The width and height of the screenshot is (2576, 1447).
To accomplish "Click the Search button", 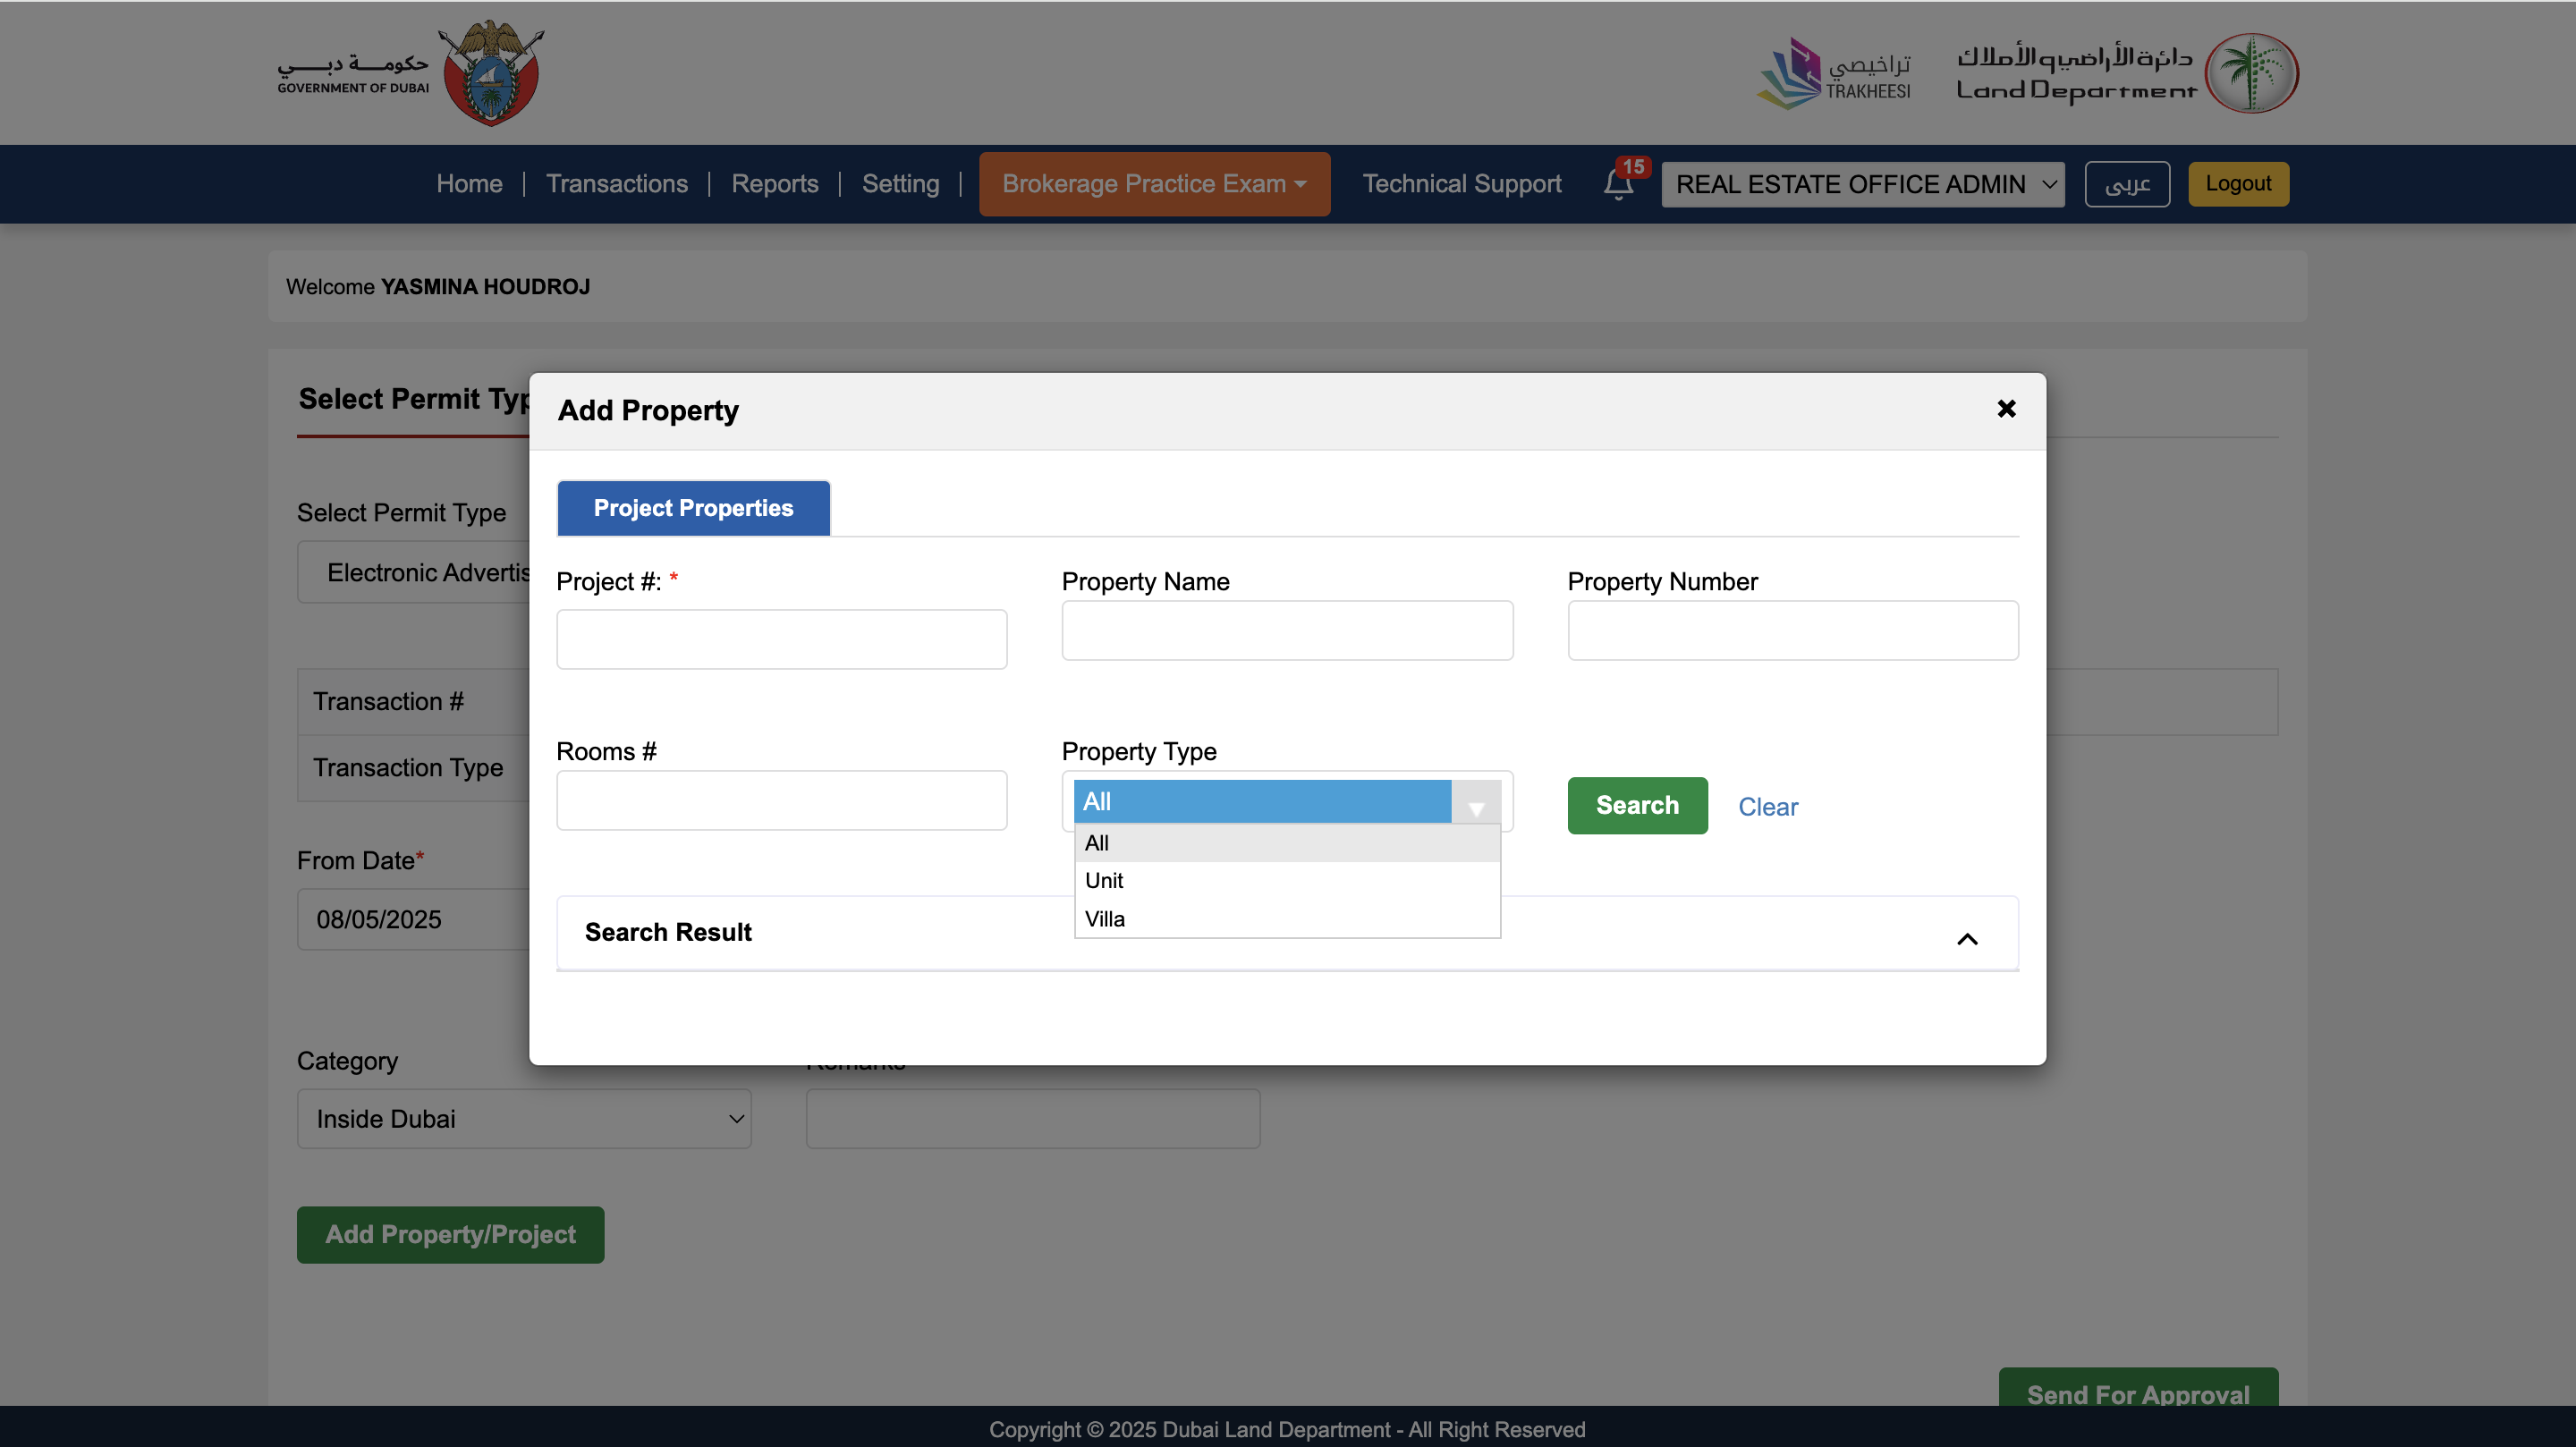I will point(1636,805).
